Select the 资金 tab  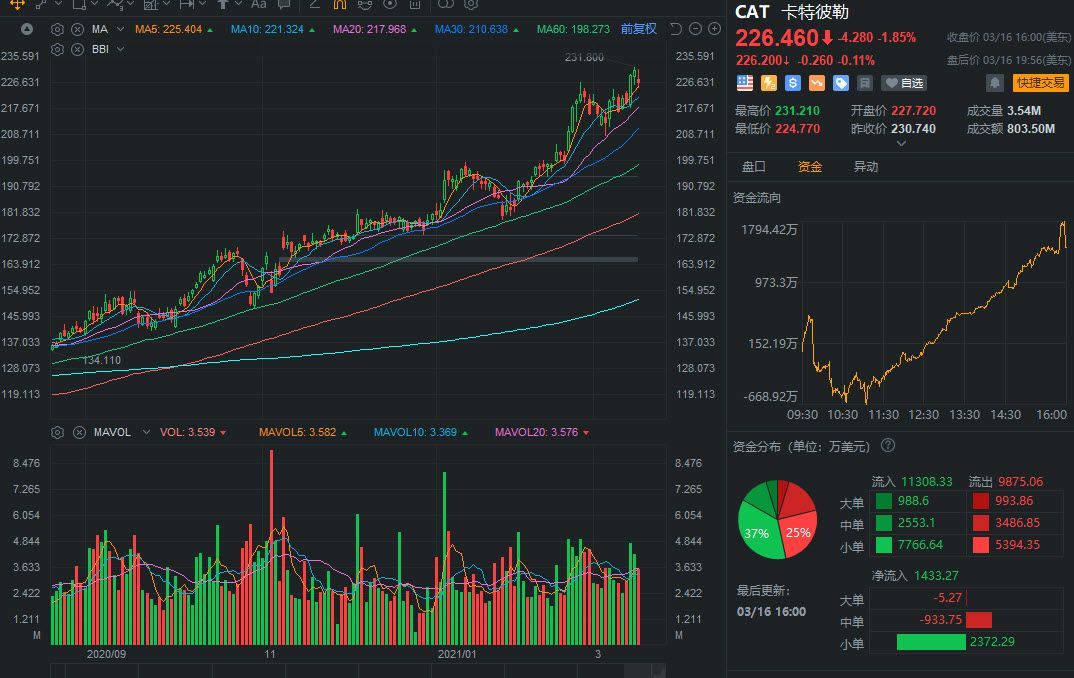pos(810,166)
